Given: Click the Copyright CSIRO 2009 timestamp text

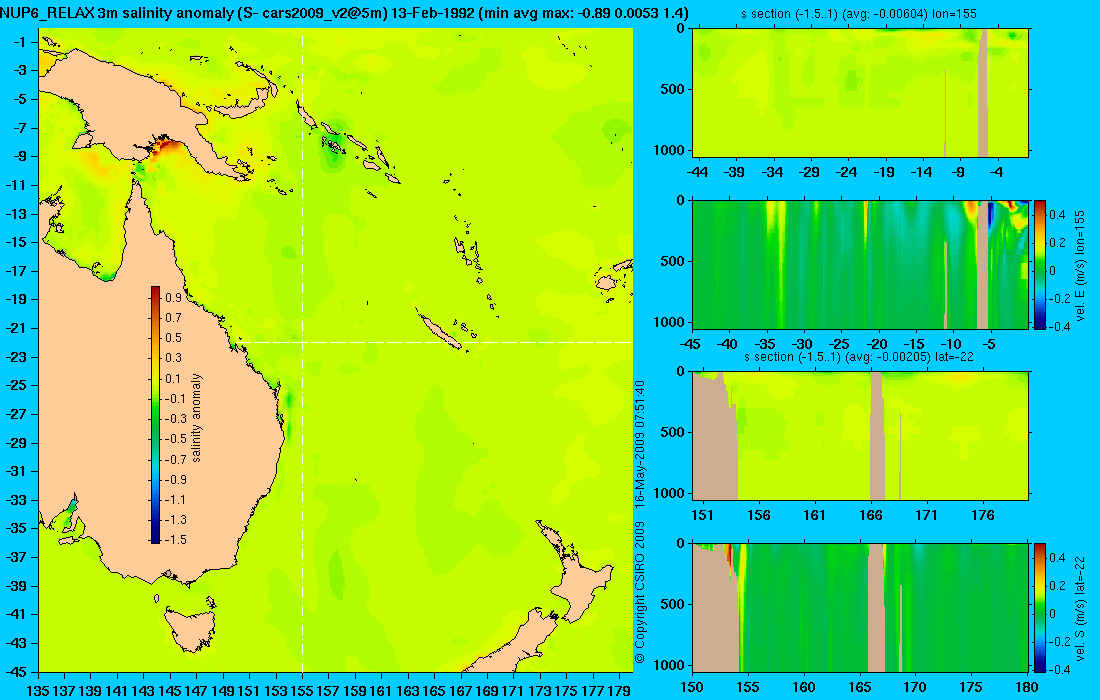Looking at the screenshot, I should (639, 522).
